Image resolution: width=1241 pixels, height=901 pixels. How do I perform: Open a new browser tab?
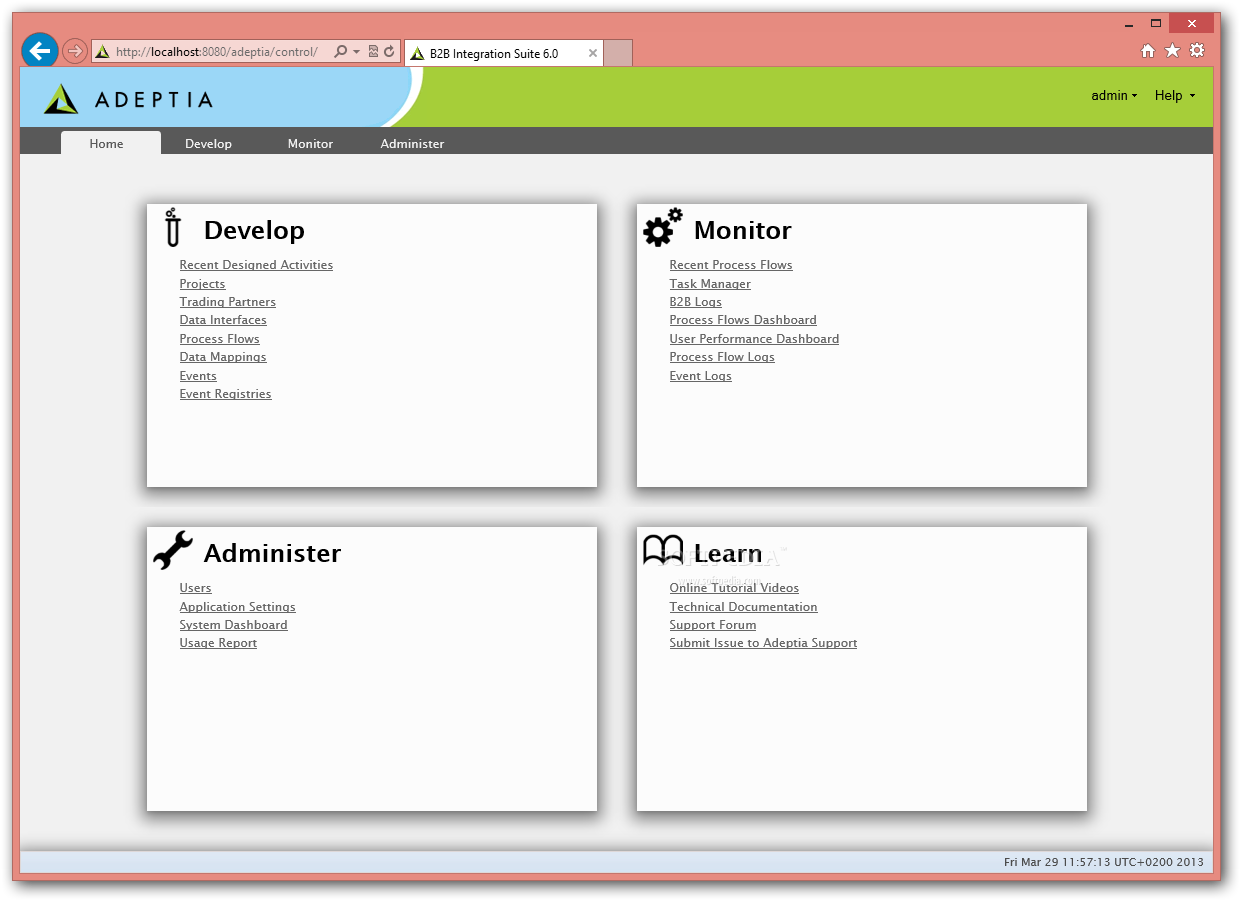(x=618, y=54)
